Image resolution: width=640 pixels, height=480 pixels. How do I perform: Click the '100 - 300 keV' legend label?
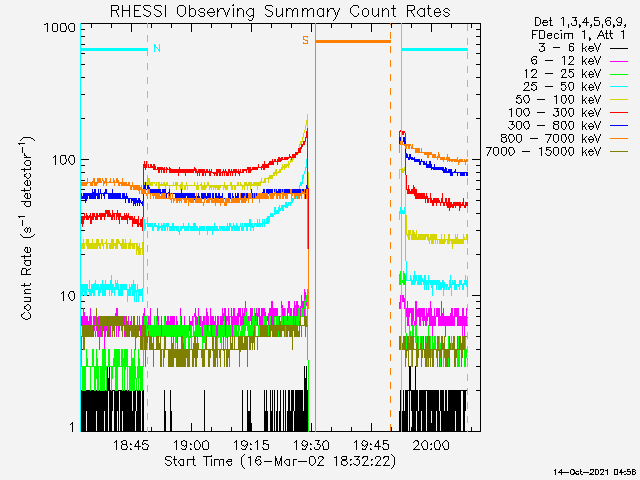[x=555, y=113]
